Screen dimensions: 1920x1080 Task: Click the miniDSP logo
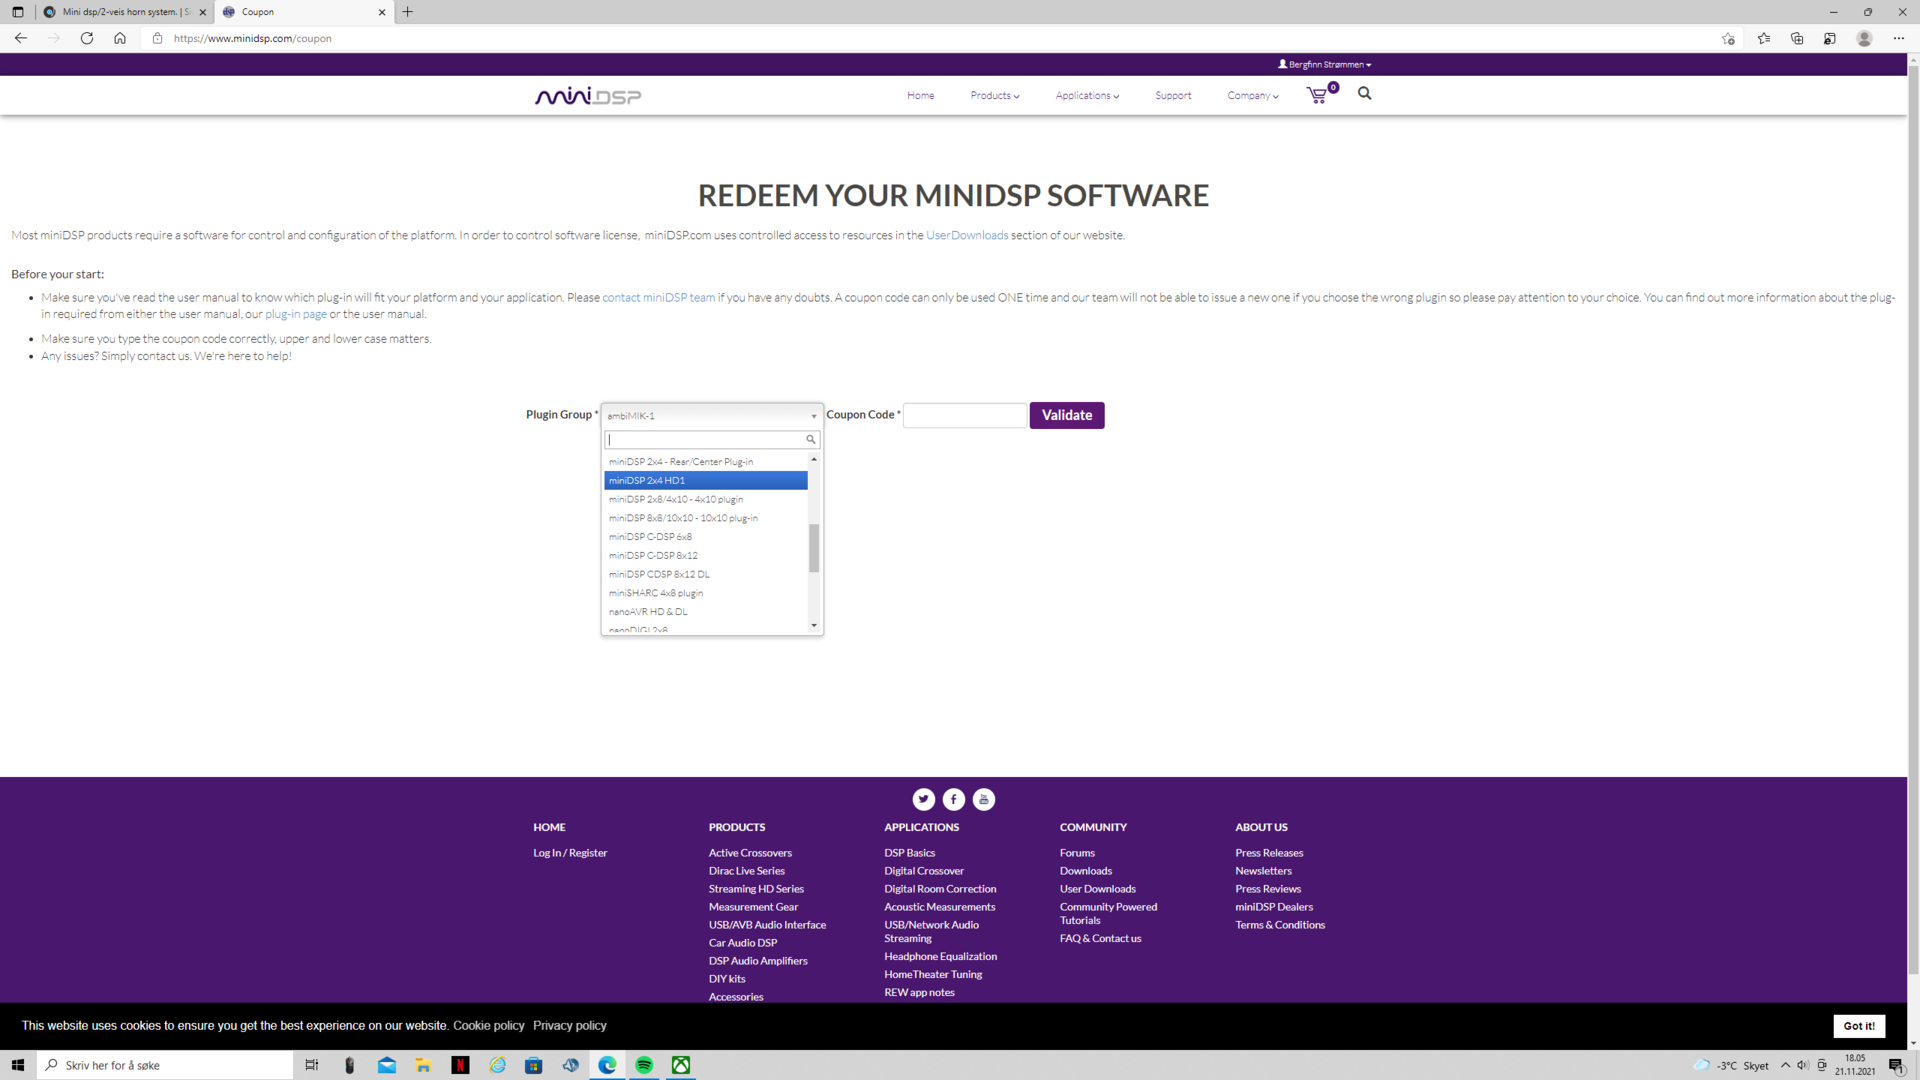588,96
